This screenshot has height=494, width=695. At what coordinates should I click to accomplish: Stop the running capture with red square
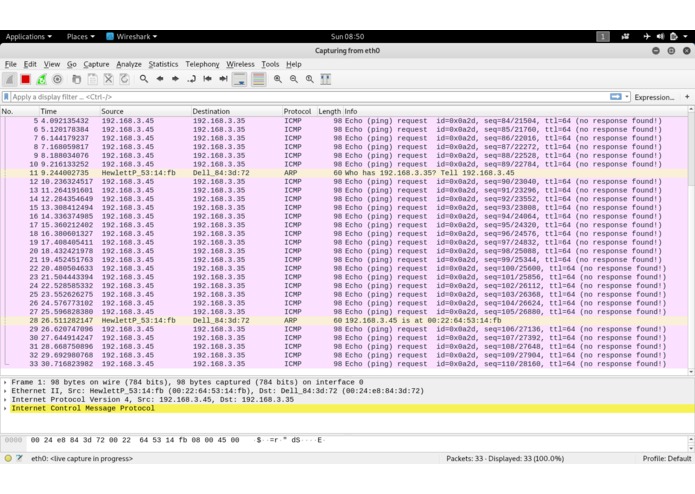25,79
